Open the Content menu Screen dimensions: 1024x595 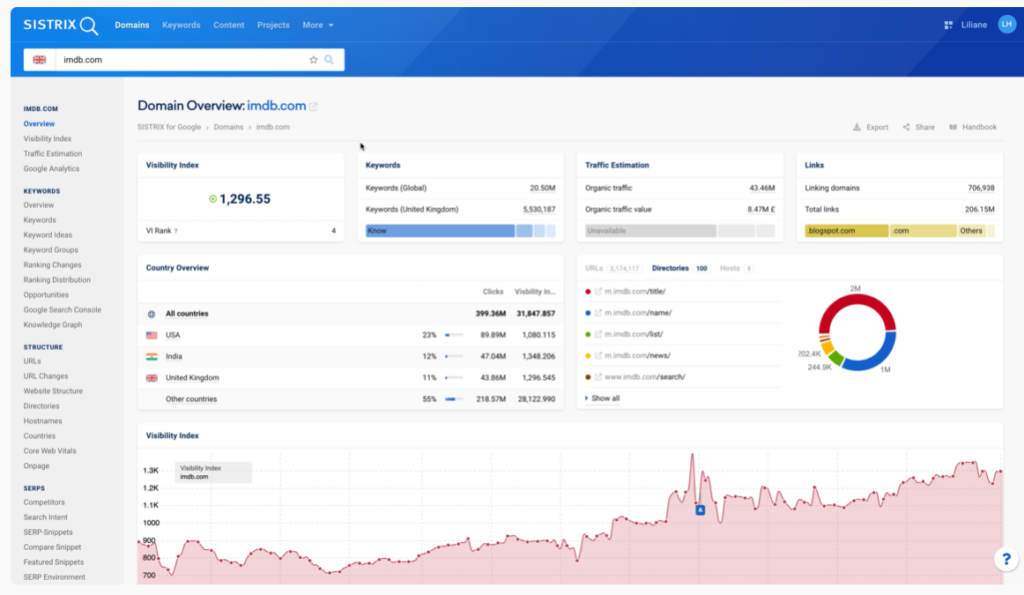229,25
